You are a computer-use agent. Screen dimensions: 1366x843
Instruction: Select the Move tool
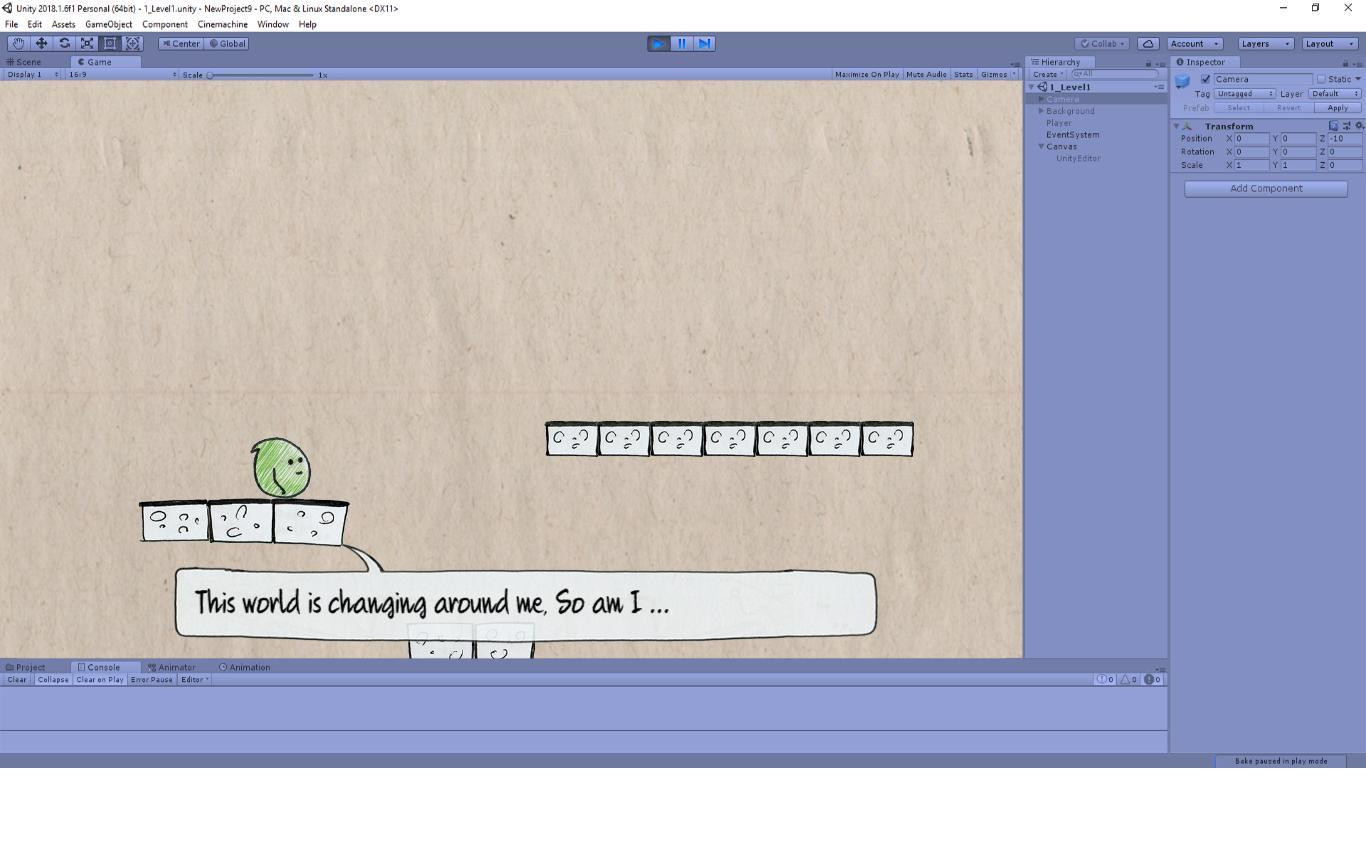point(41,43)
